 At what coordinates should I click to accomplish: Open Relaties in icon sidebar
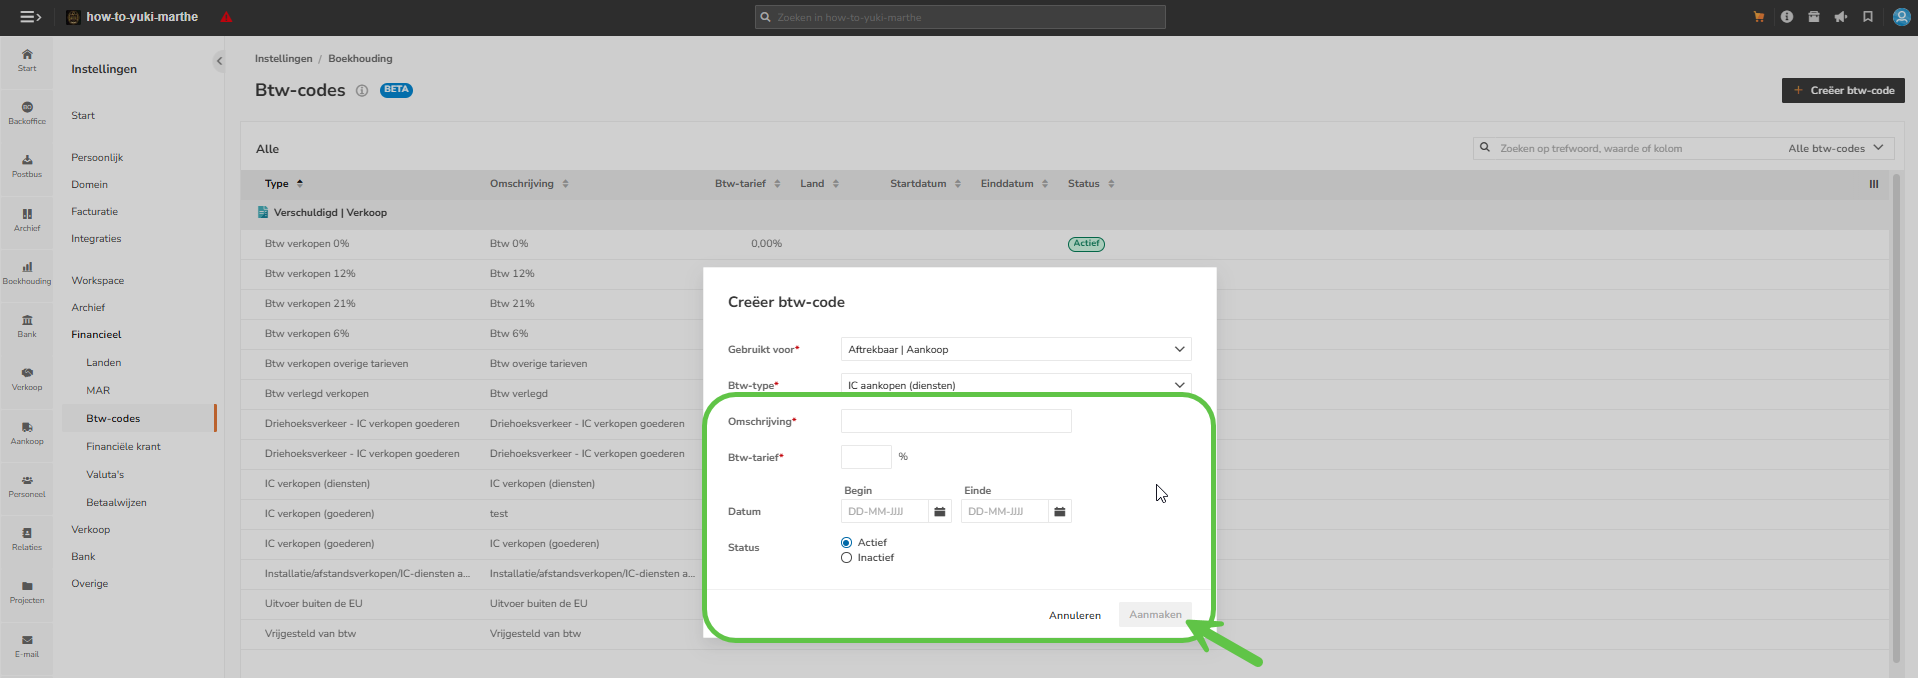(x=27, y=539)
